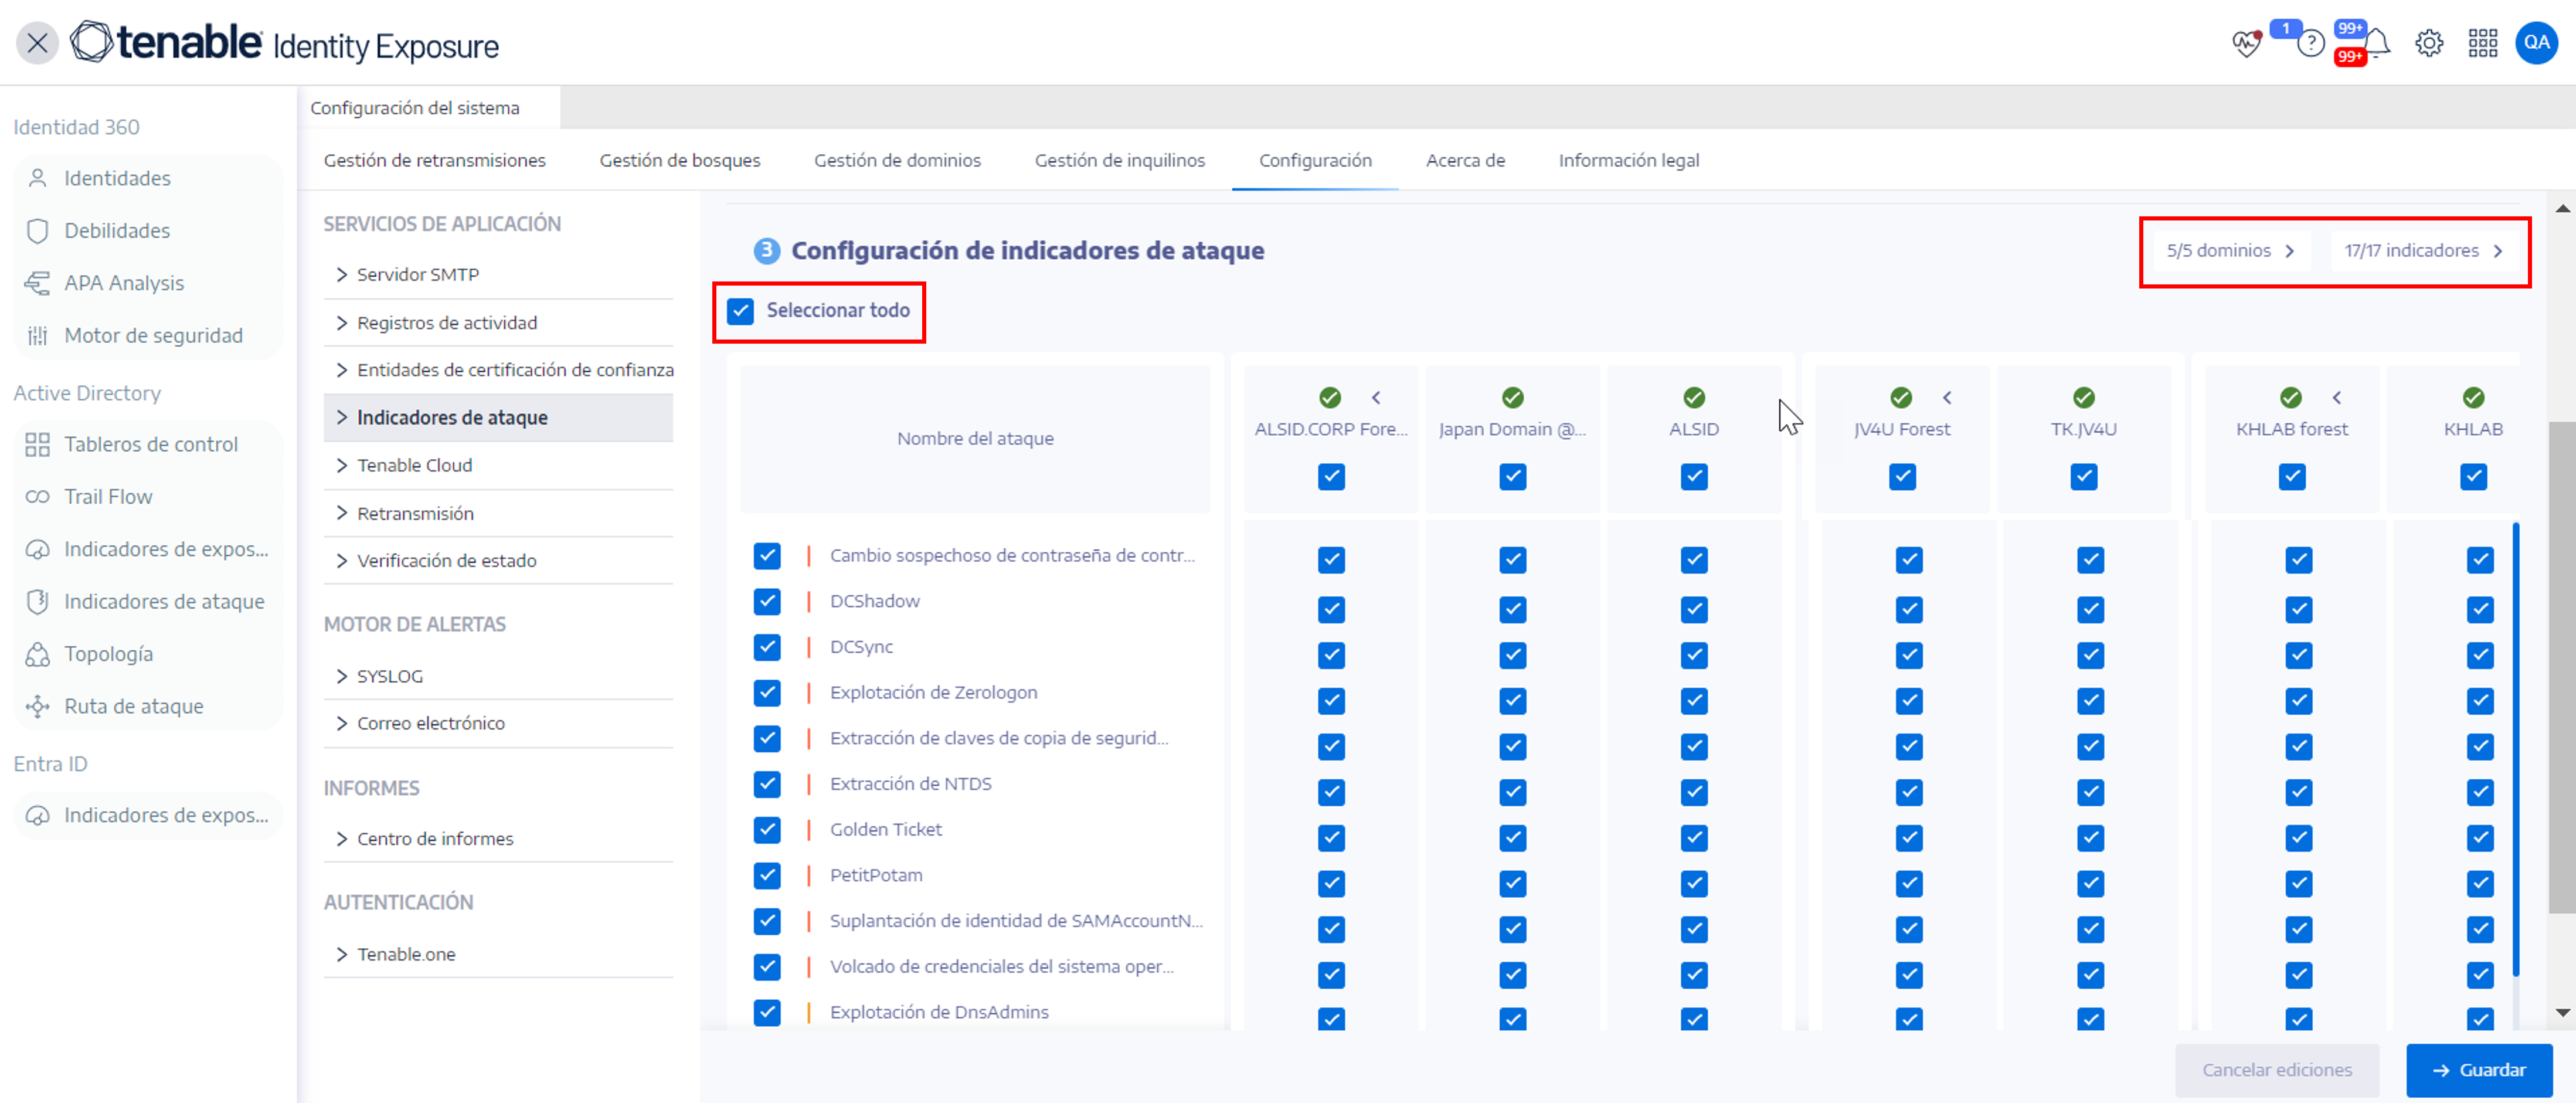Click Cancelar ediciones button
This screenshot has height=1103, width=2576.
click(2276, 1070)
